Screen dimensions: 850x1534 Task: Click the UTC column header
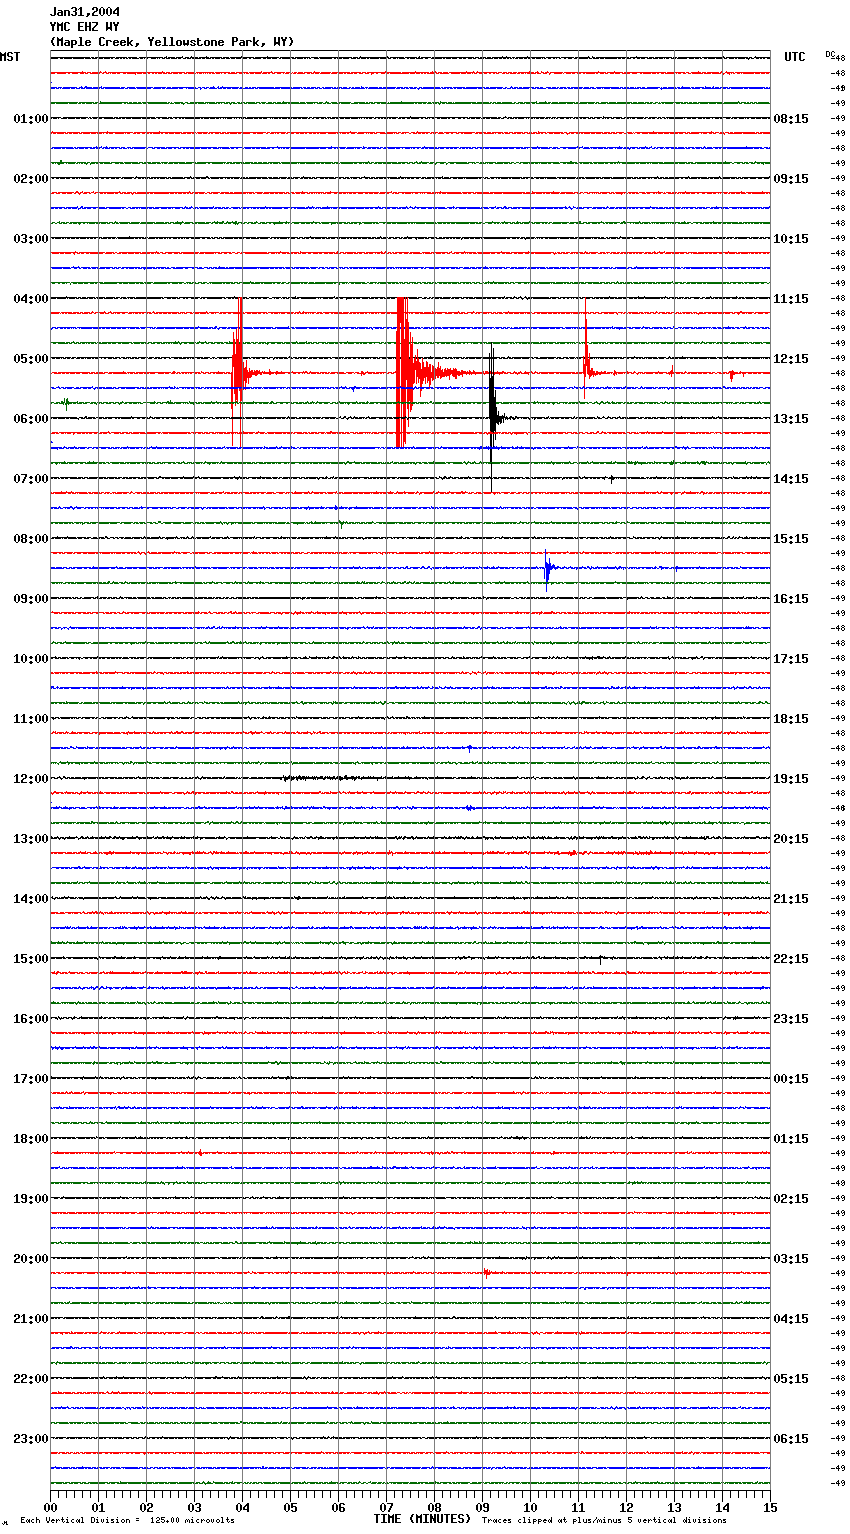(795, 57)
